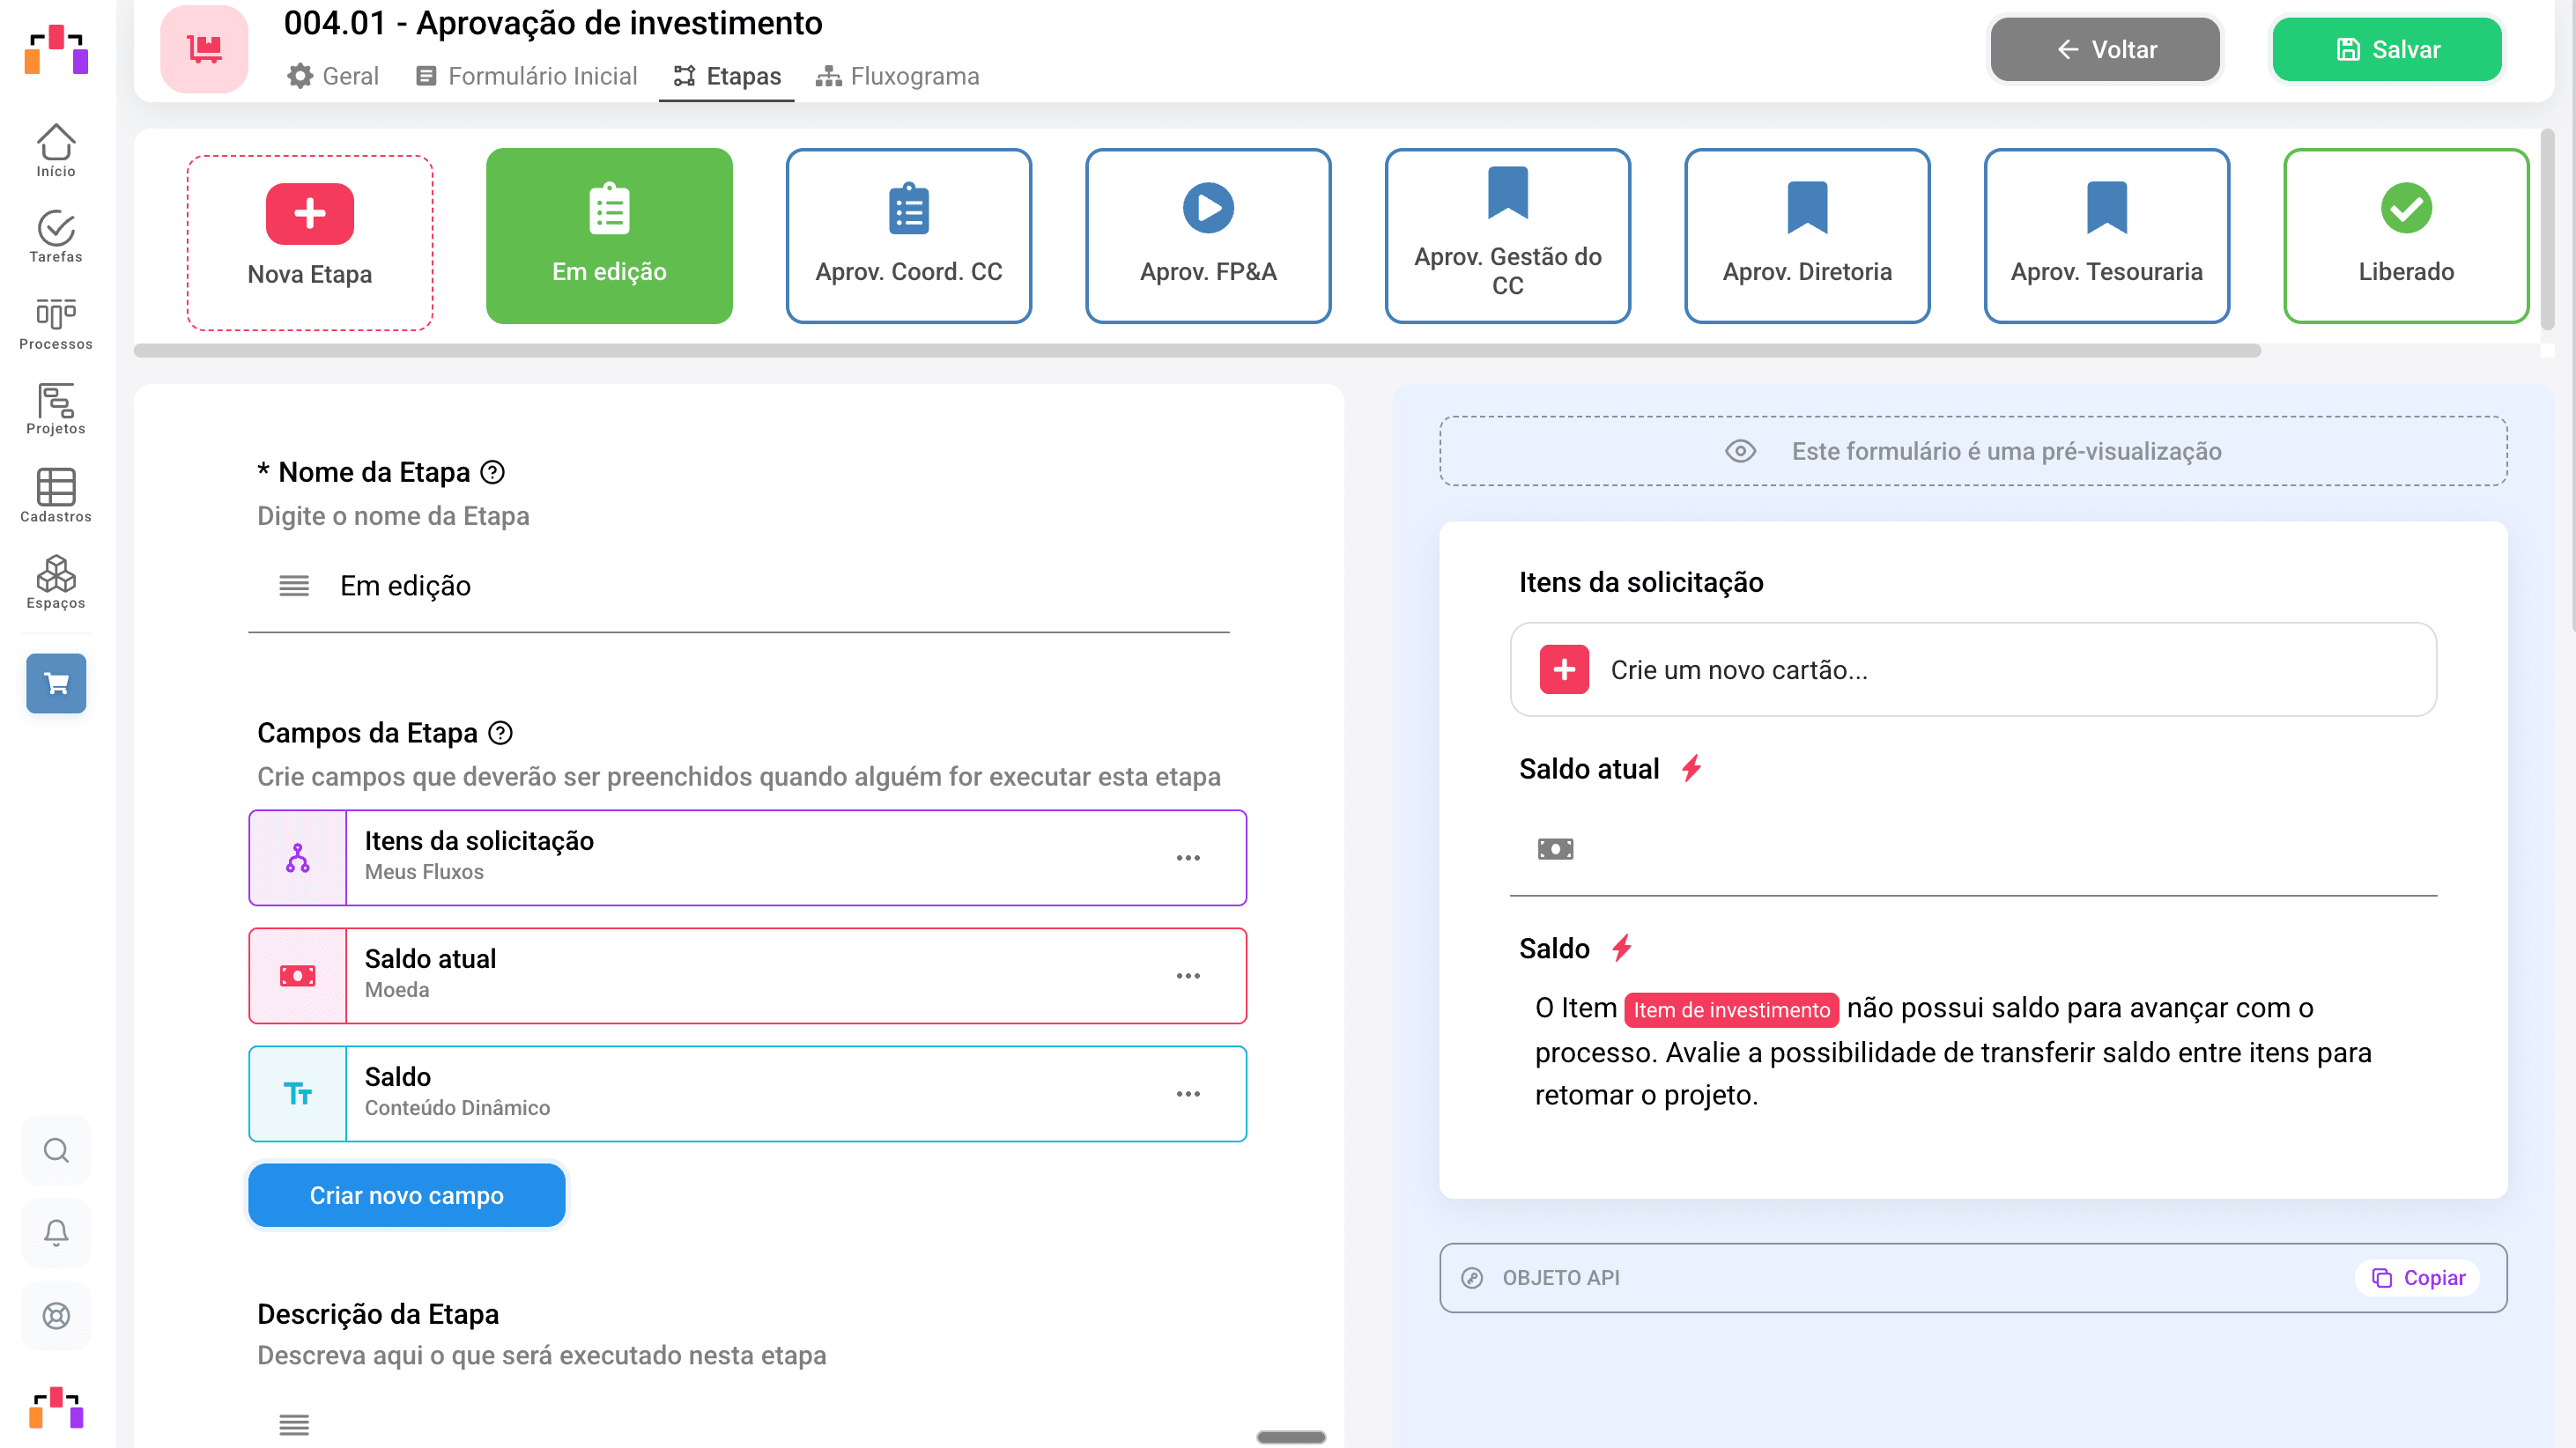Select the Aprov. Coord. CC stage
The height and width of the screenshot is (1448, 2576).
909,236
